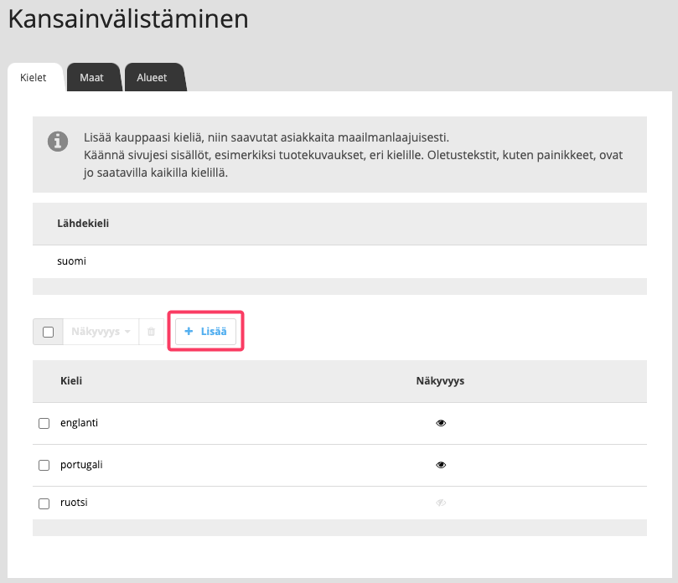This screenshot has width=678, height=583.
Task: Click the Kieli column header
Action: click(71, 381)
